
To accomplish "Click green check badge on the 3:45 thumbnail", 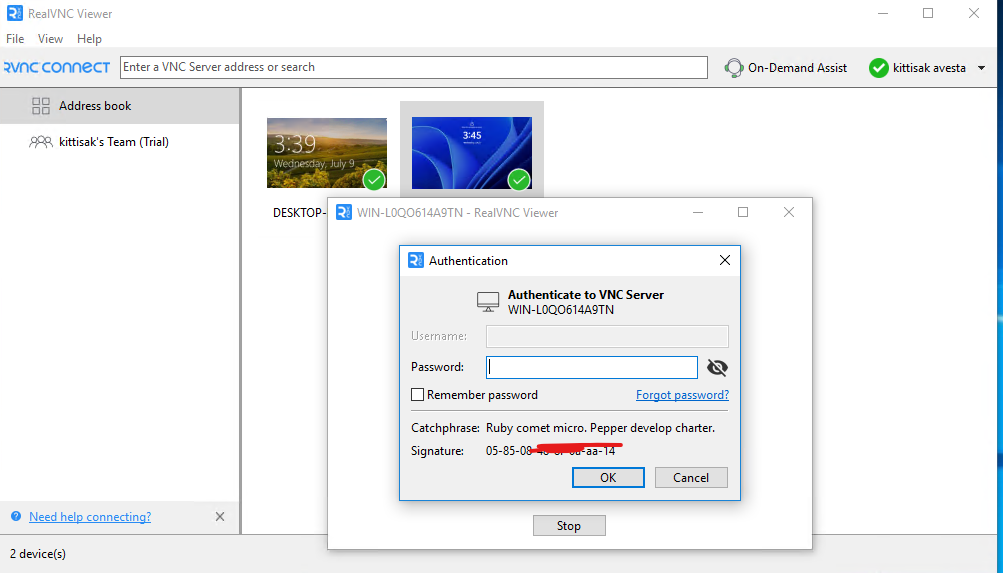I will point(519,180).
